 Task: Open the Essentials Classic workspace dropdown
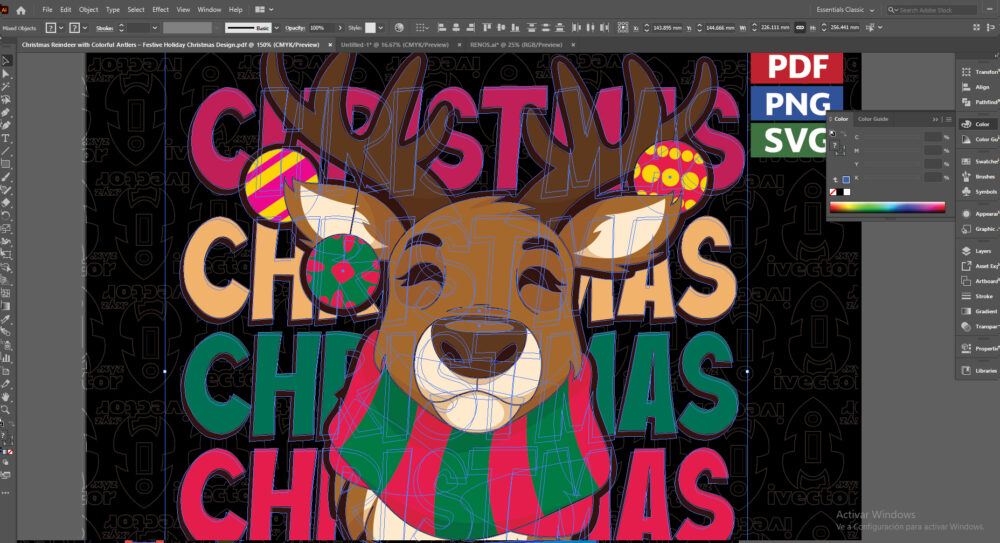click(845, 10)
